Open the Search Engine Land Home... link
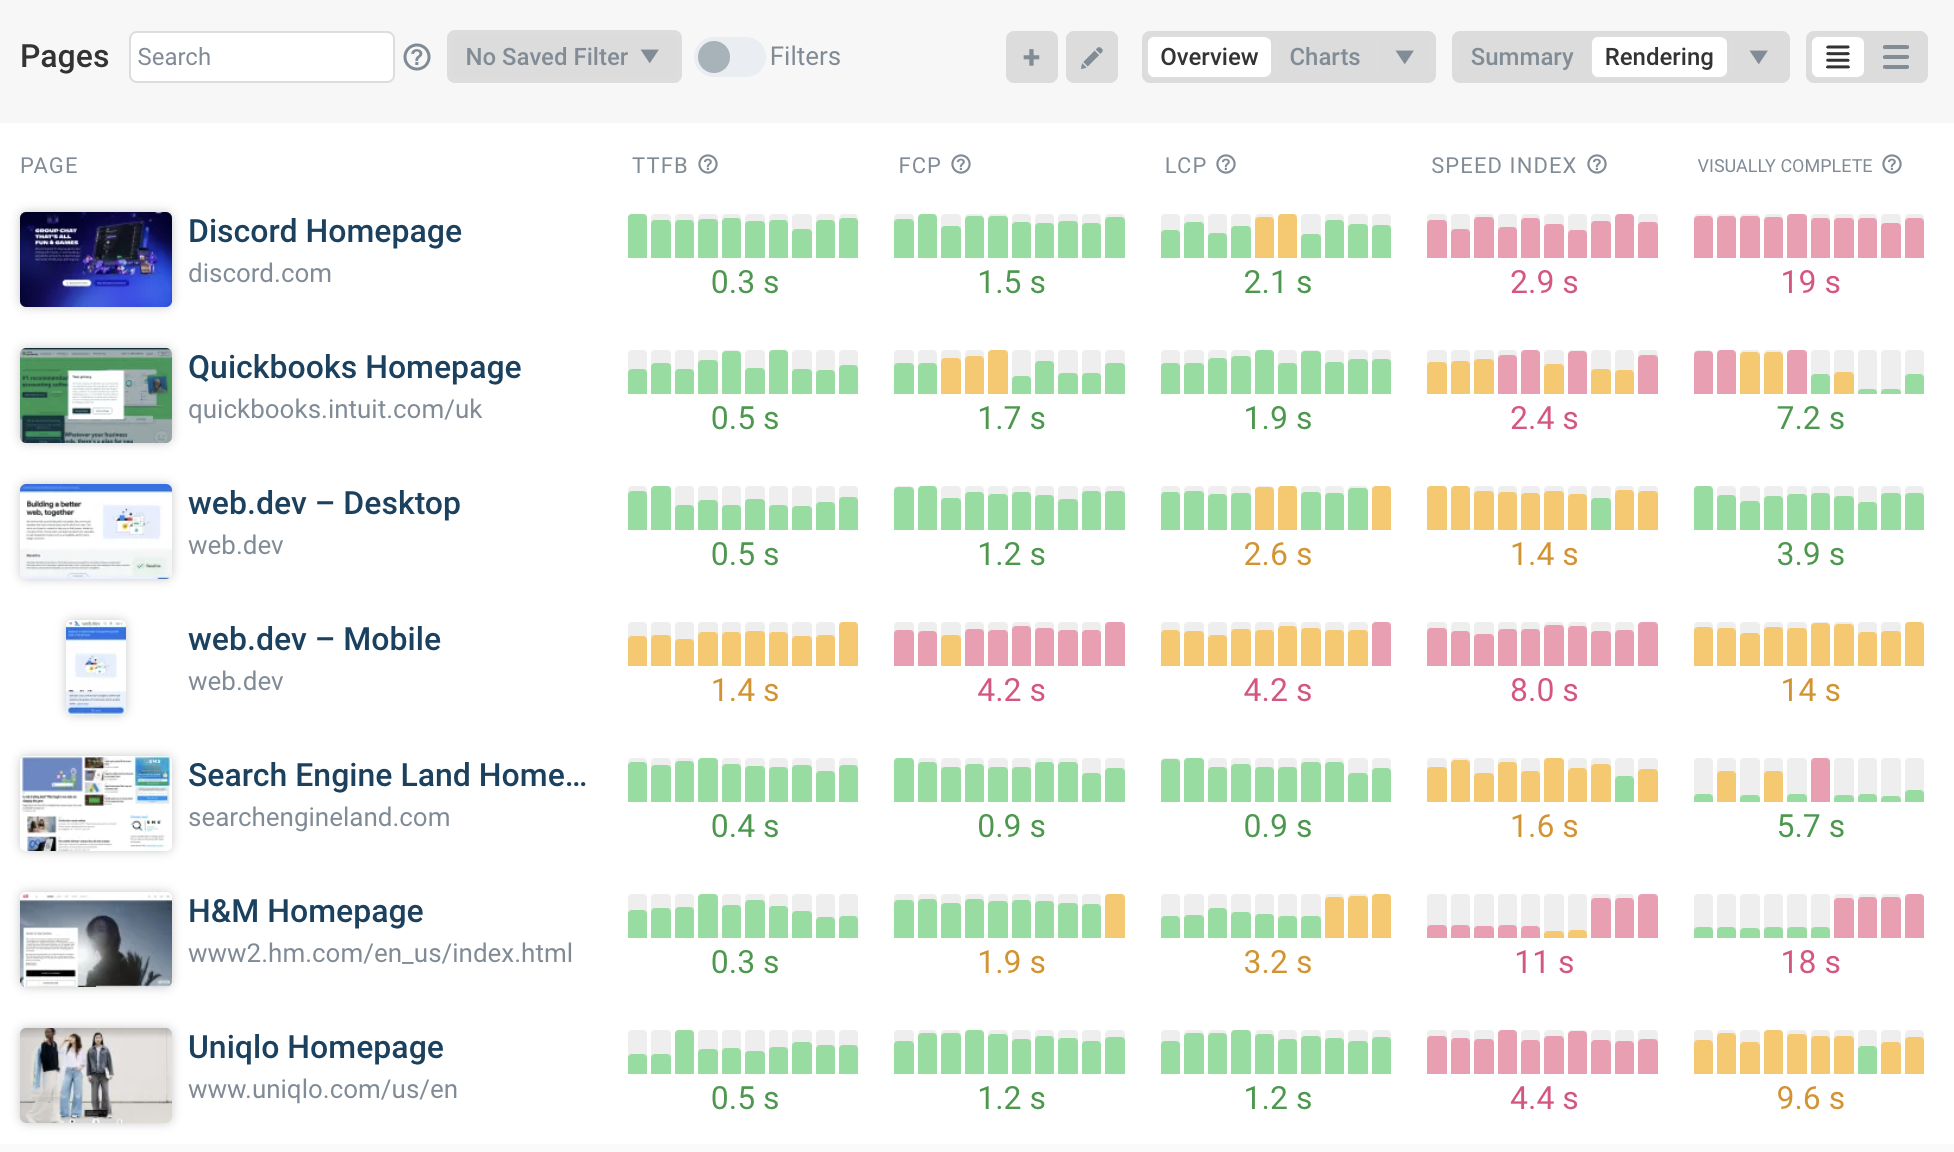 click(387, 775)
